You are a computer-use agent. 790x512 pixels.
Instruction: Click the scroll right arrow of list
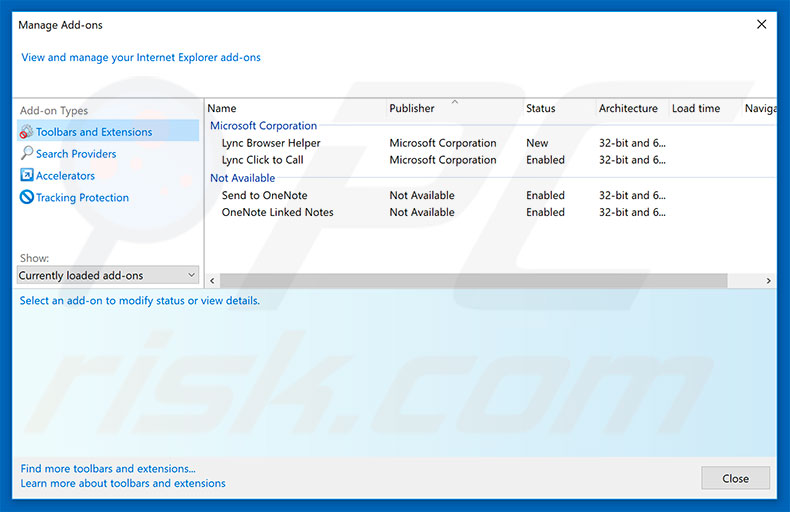coord(768,281)
